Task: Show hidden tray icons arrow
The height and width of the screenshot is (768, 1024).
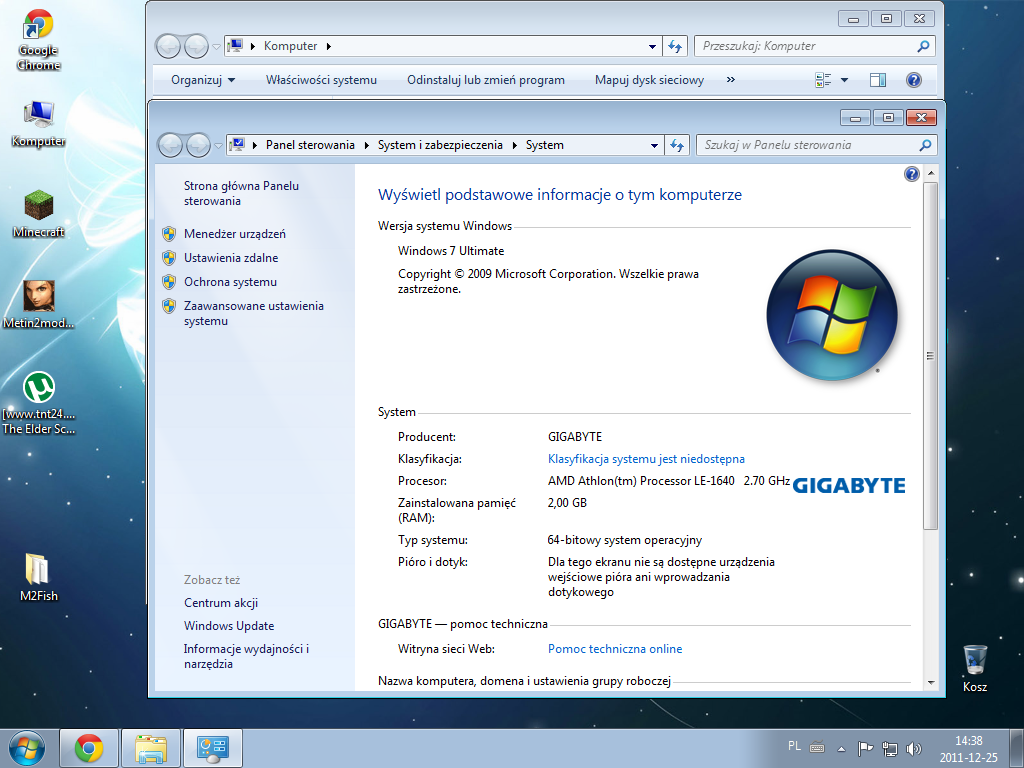Action: coord(842,748)
